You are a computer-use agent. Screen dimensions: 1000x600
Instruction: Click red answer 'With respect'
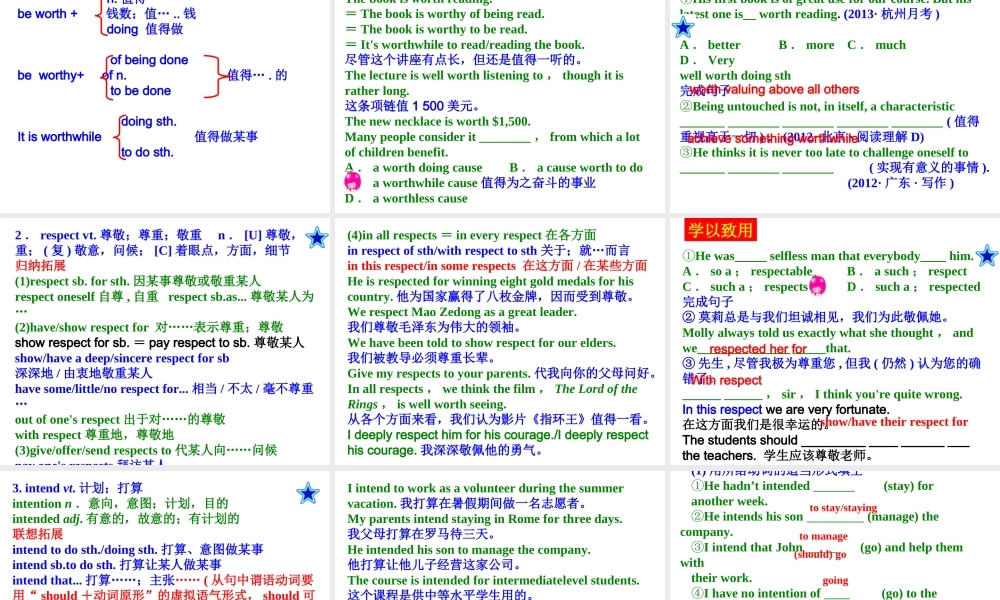726,381
